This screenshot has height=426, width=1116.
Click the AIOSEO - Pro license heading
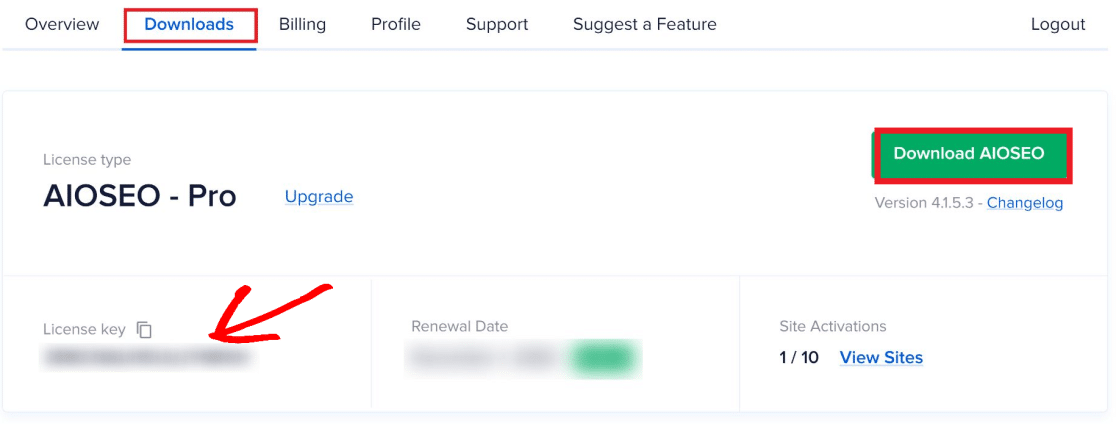pyautogui.click(x=139, y=196)
